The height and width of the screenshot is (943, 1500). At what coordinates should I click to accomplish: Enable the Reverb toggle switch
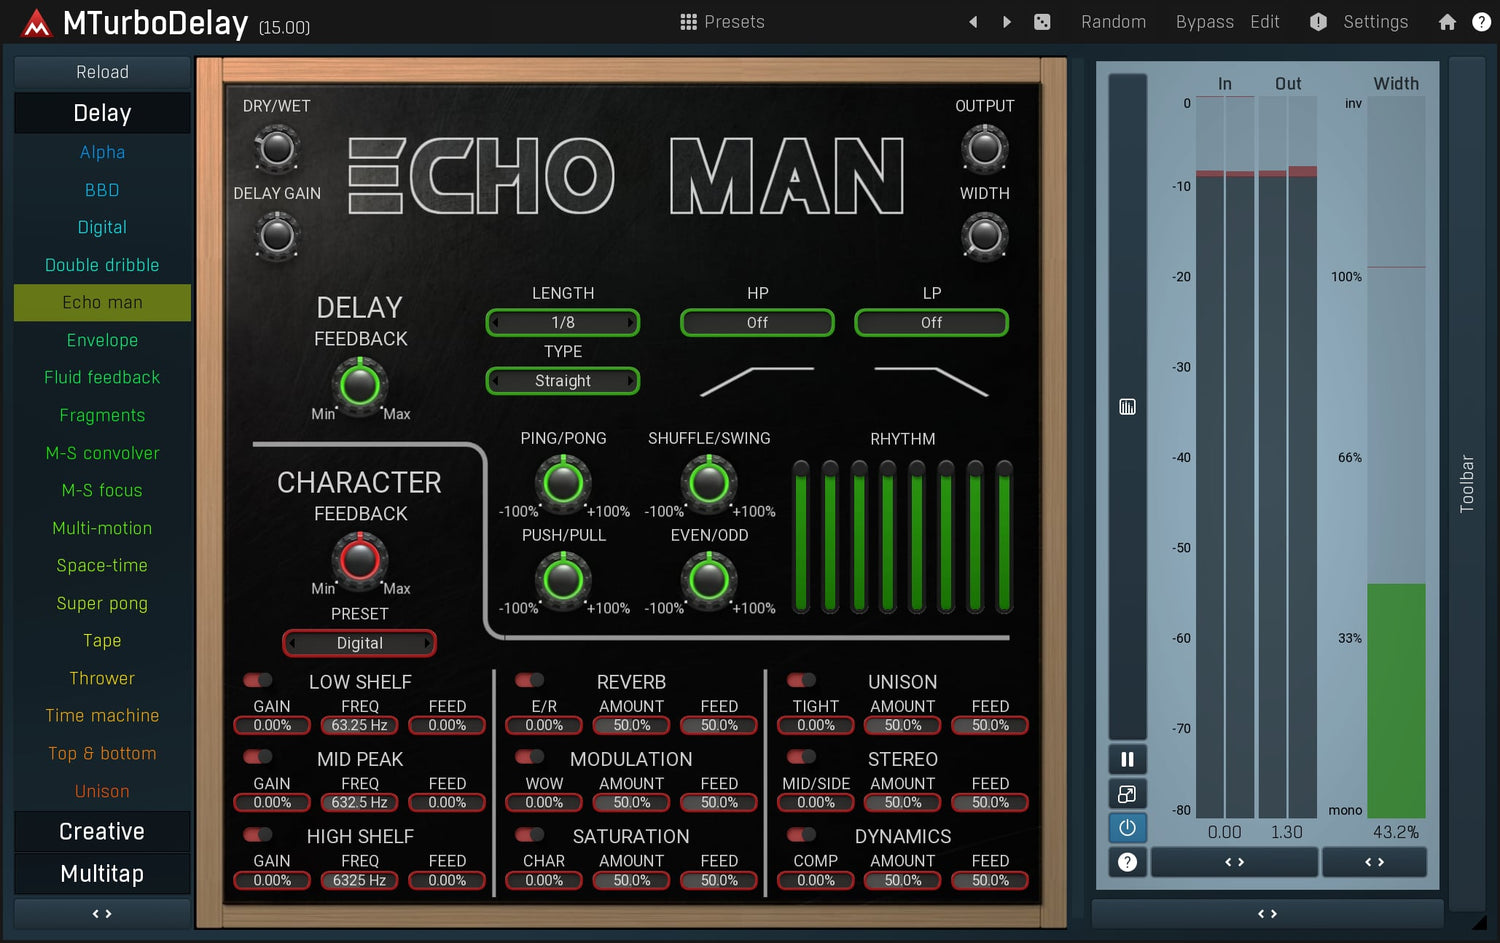point(529,681)
